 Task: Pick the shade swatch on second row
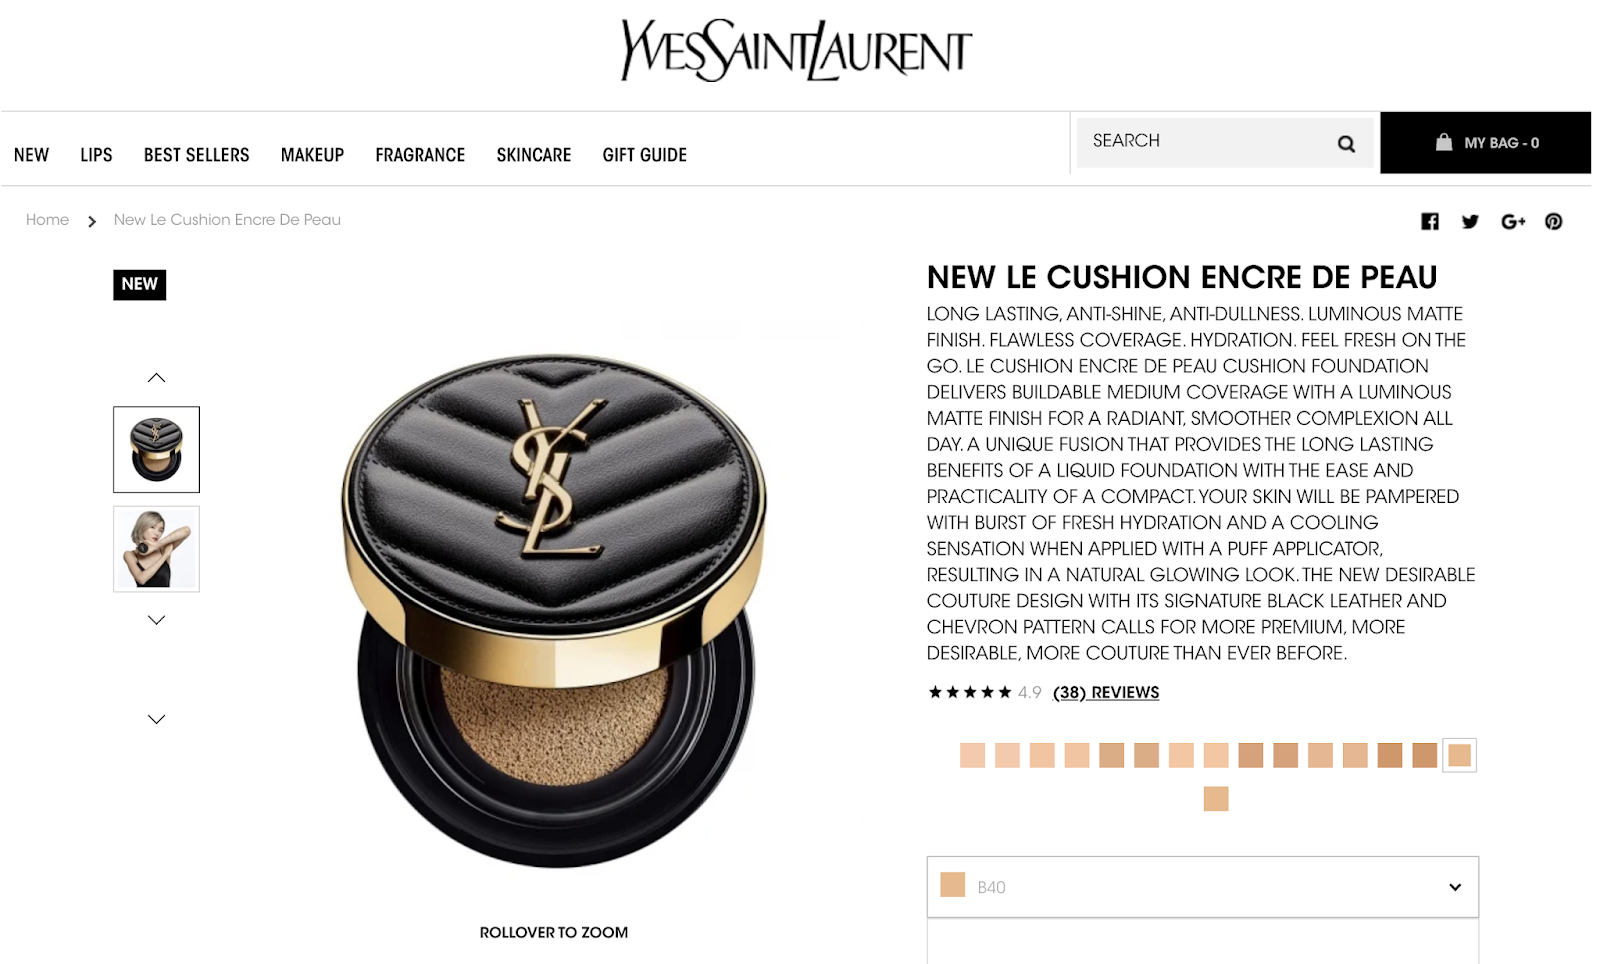coord(1216,798)
